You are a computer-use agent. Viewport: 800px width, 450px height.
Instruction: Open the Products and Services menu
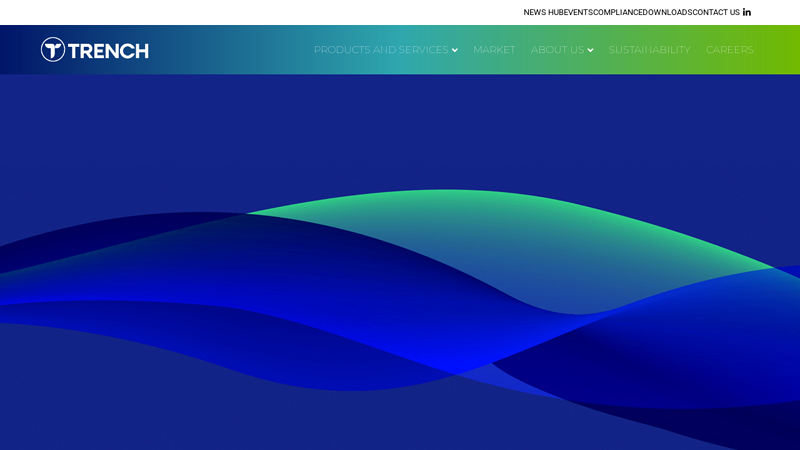point(380,50)
